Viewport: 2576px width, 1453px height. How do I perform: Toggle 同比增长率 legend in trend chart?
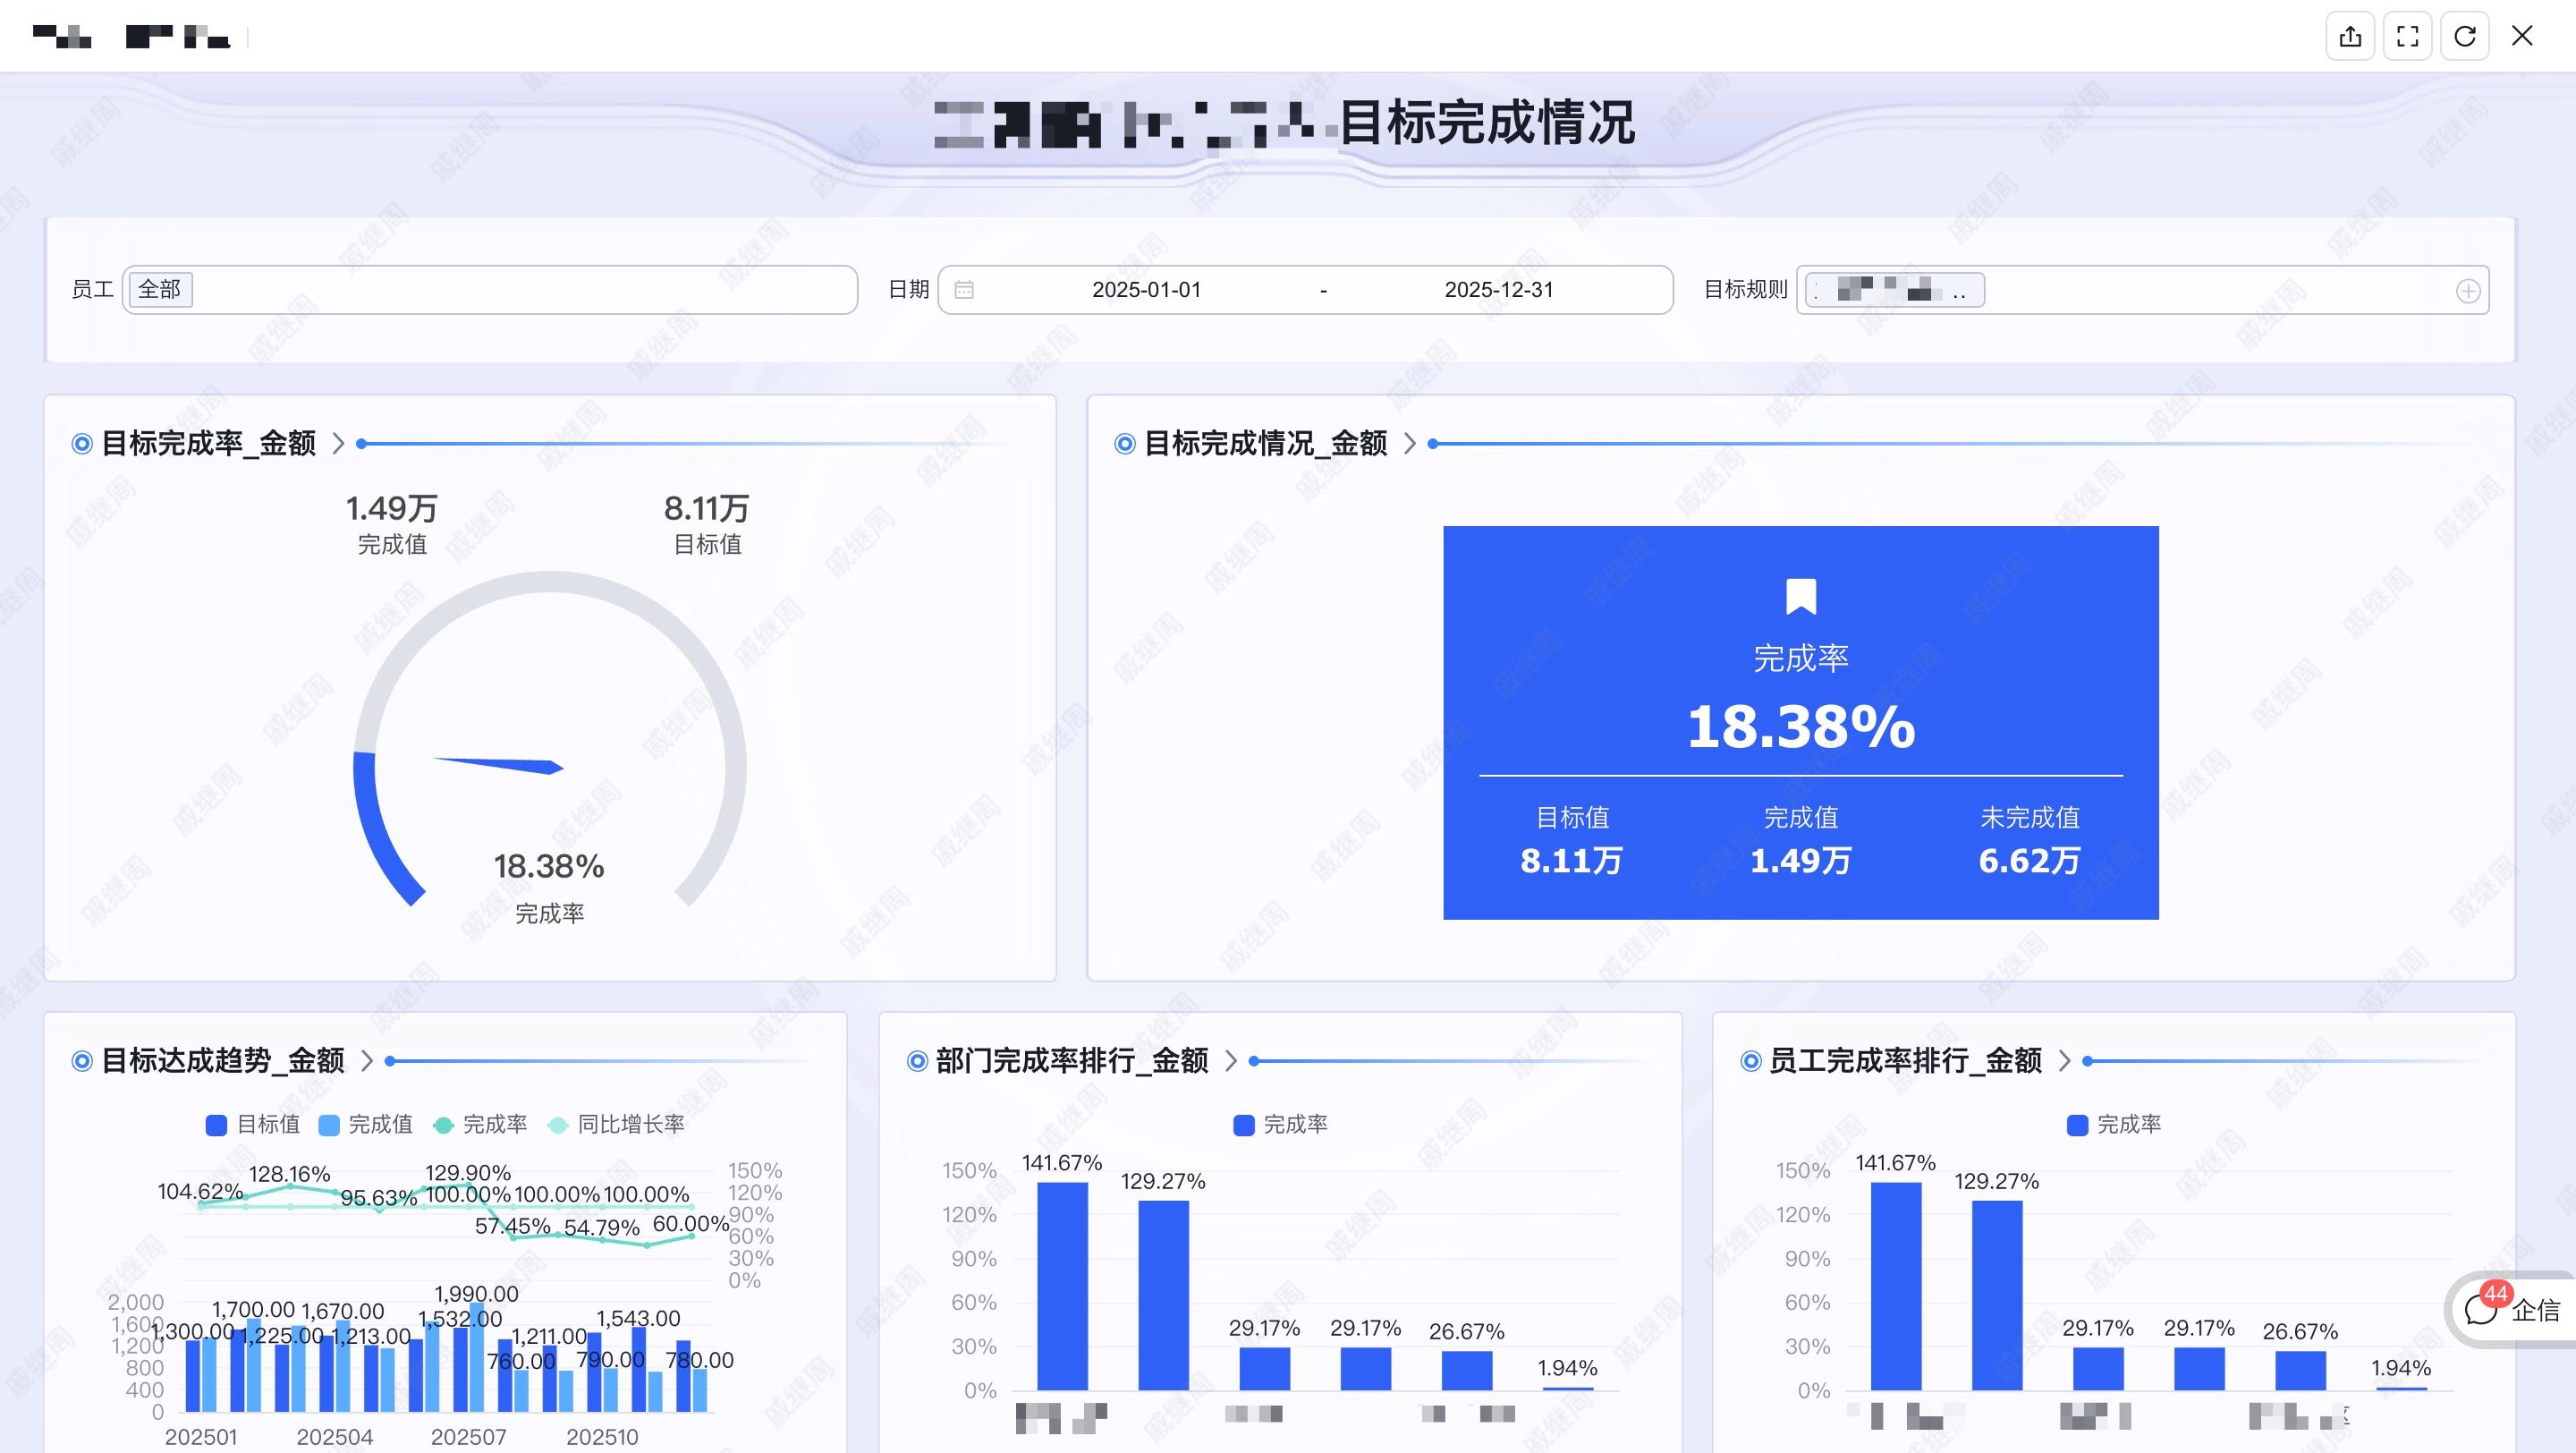(617, 1125)
